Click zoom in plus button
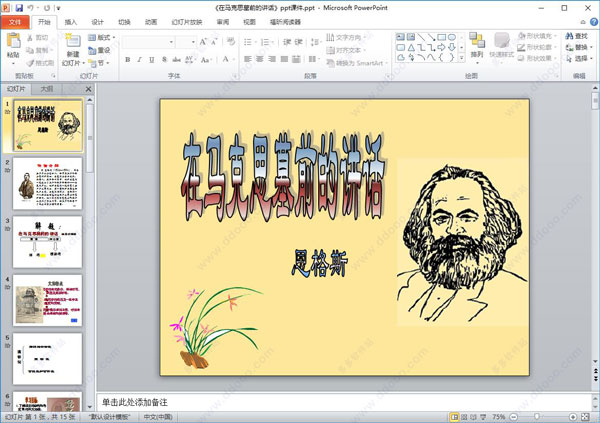Screen dimensions: 600x423 click(573, 417)
